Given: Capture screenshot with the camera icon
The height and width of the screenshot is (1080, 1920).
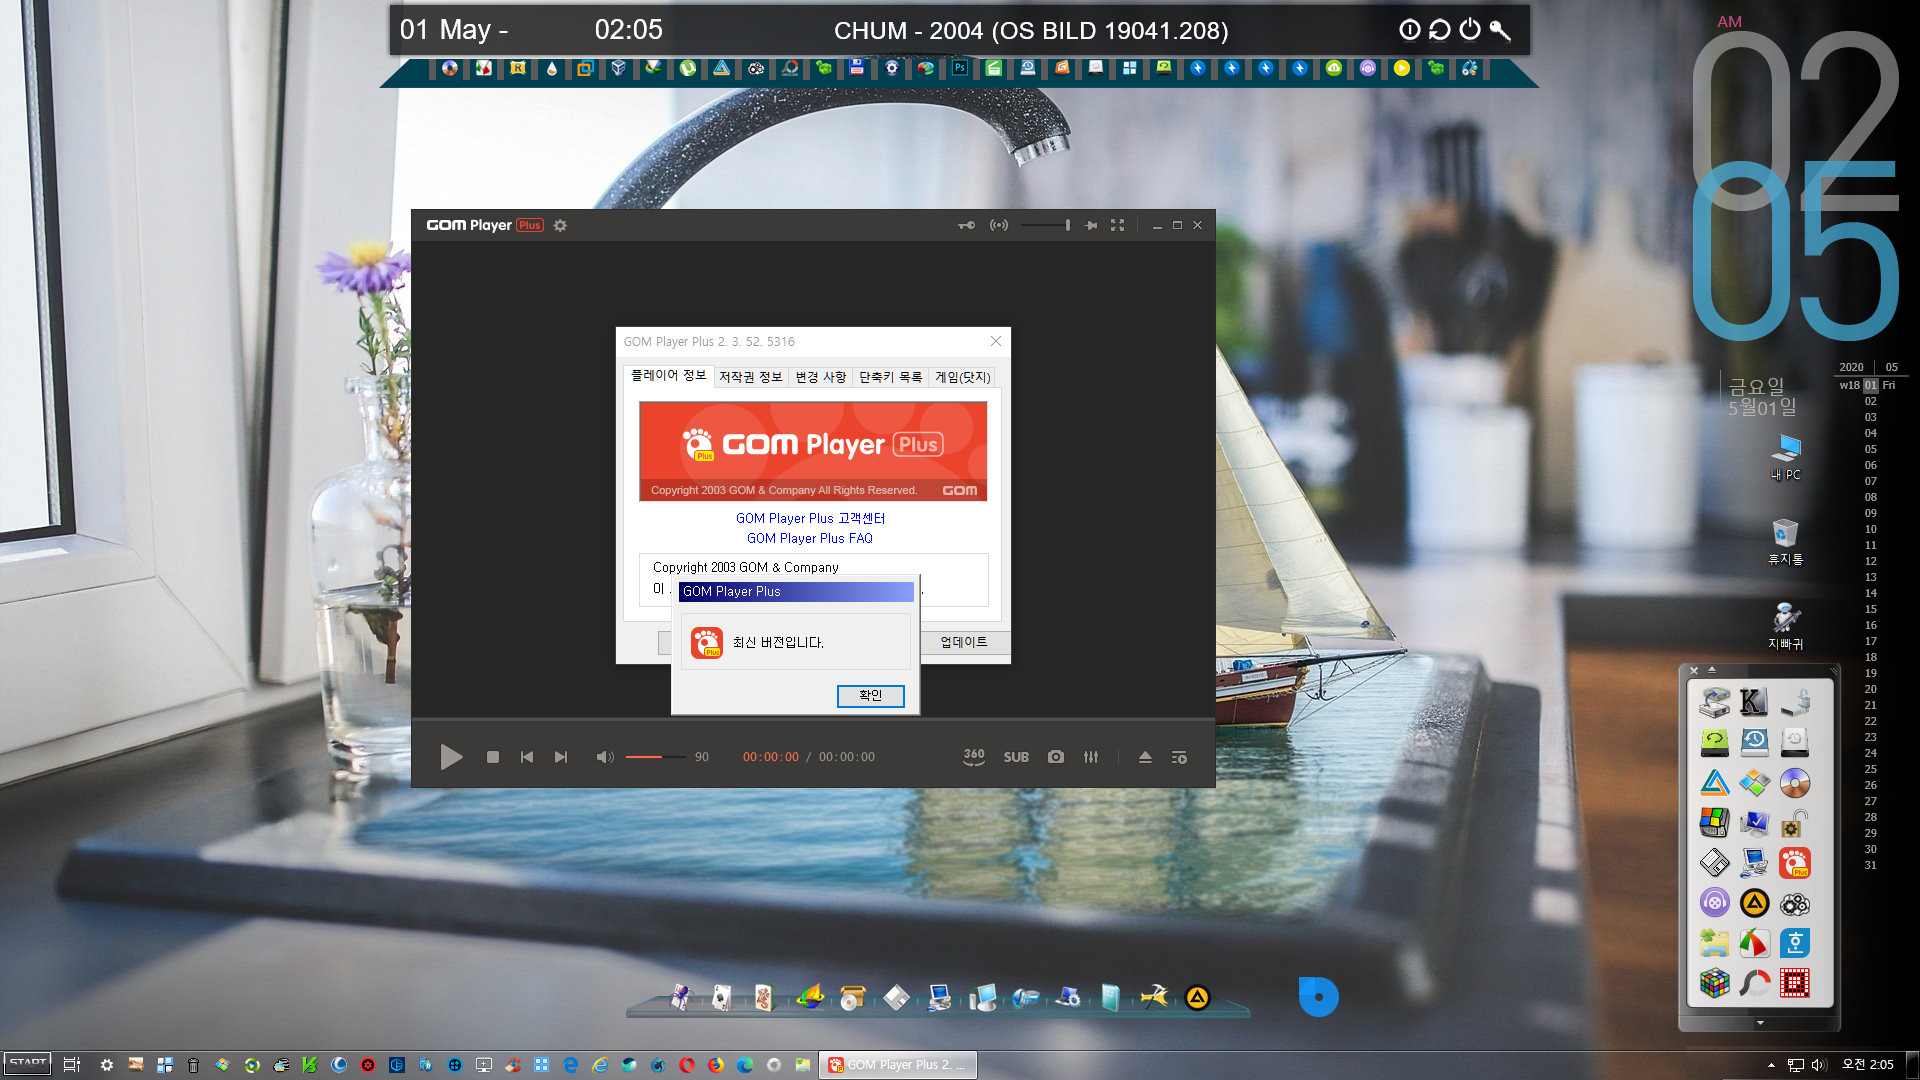Looking at the screenshot, I should 1056,757.
